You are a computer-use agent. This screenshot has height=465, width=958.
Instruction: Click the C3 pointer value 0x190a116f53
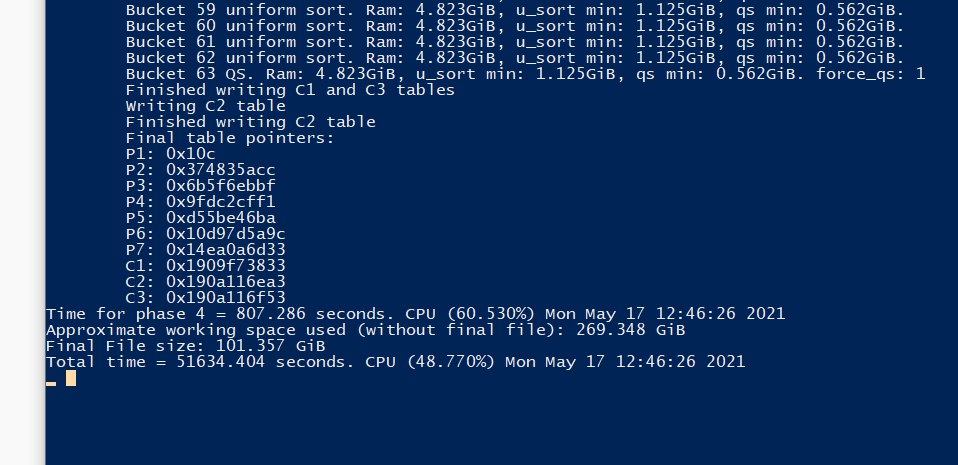[226, 297]
